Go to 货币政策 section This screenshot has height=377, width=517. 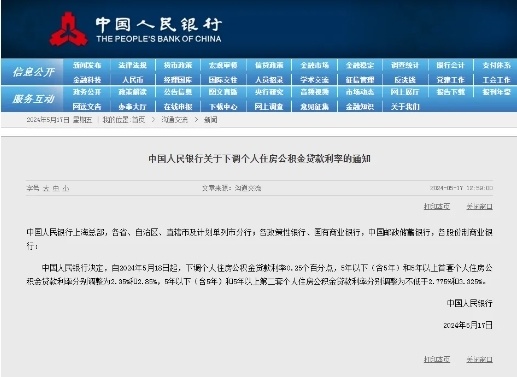point(178,65)
